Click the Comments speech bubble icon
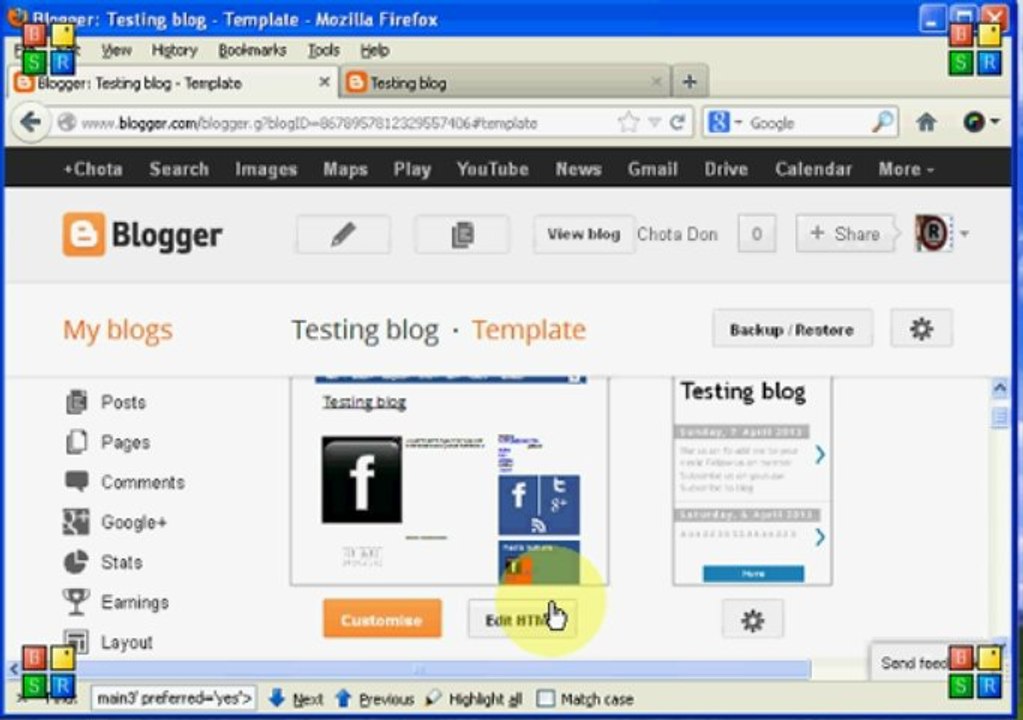1023x720 pixels. click(76, 481)
